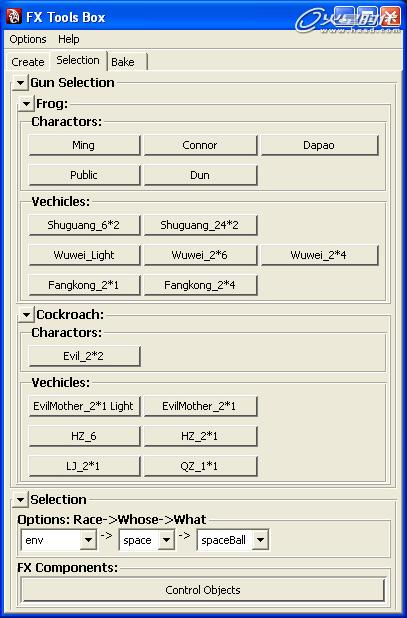Collapse the bottom Selection section
Image resolution: width=407 pixels, height=618 pixels.
pyautogui.click(x=20, y=500)
